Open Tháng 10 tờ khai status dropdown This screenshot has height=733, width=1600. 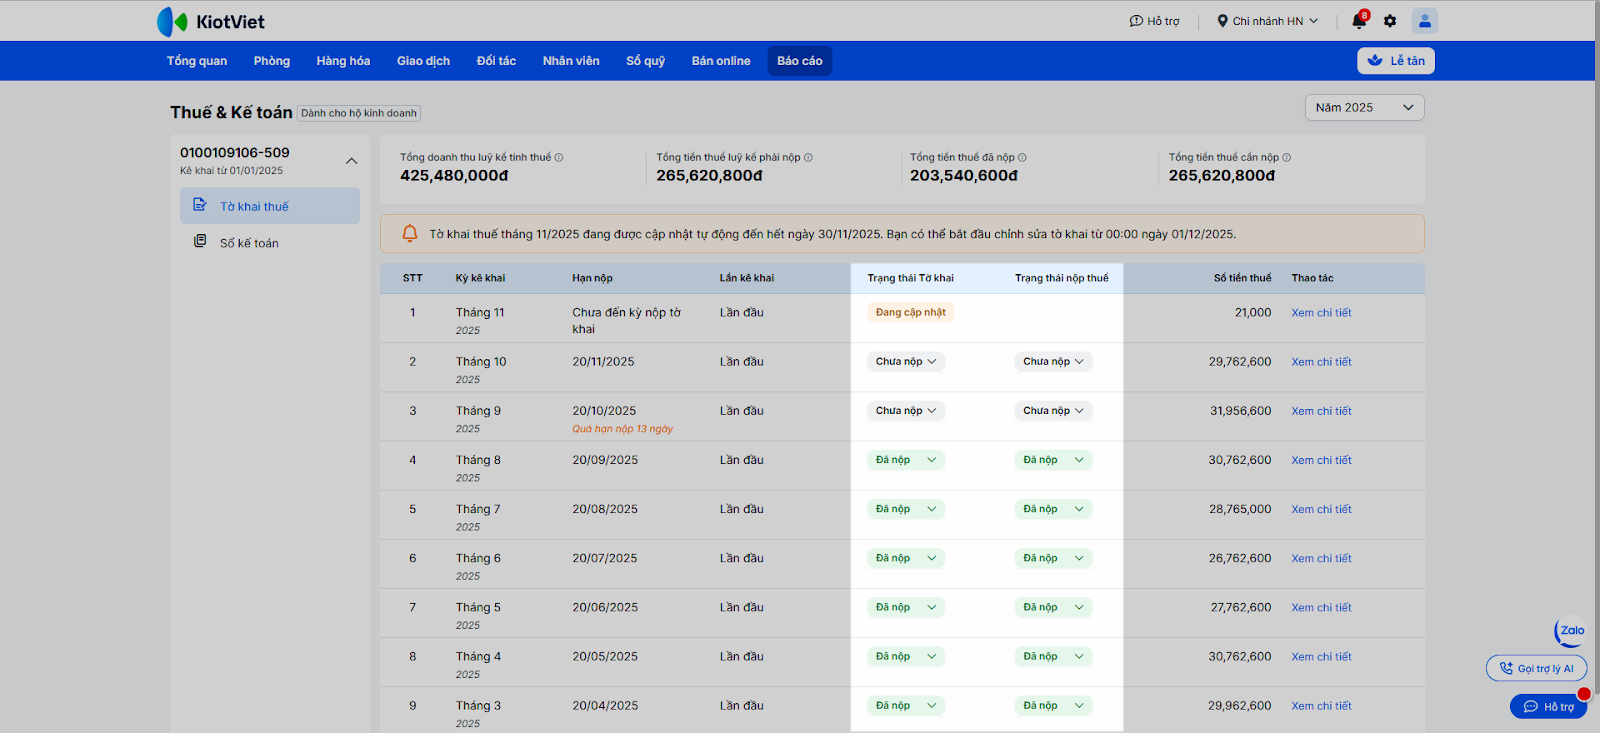click(905, 362)
